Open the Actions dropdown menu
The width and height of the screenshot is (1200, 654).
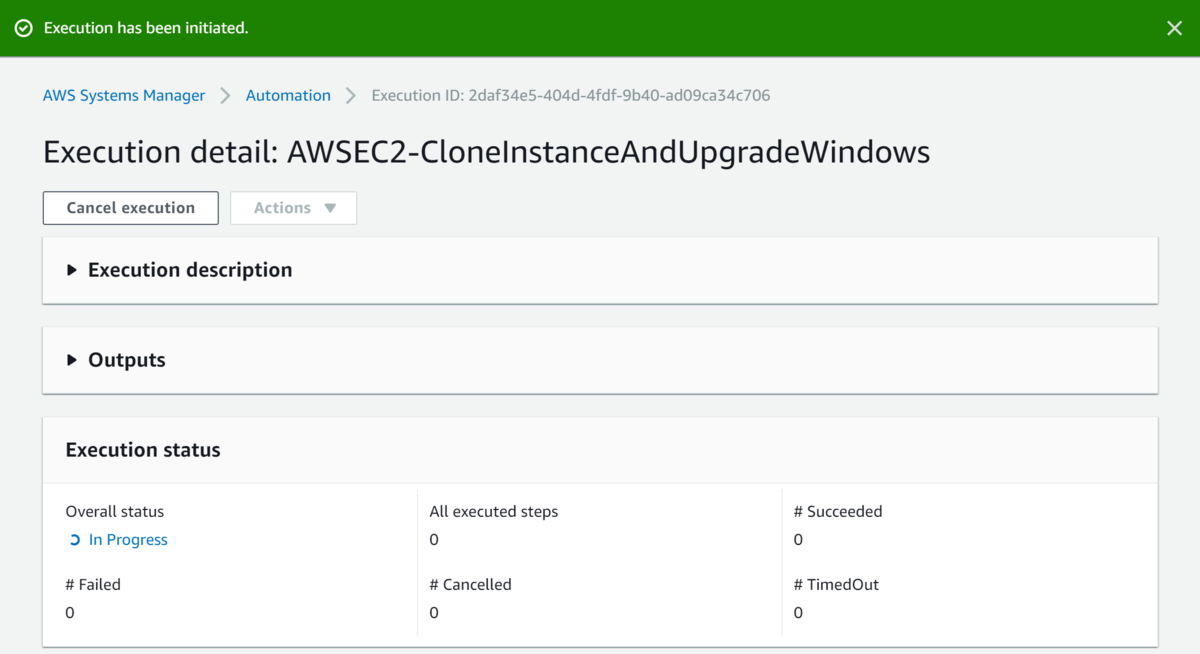(294, 208)
